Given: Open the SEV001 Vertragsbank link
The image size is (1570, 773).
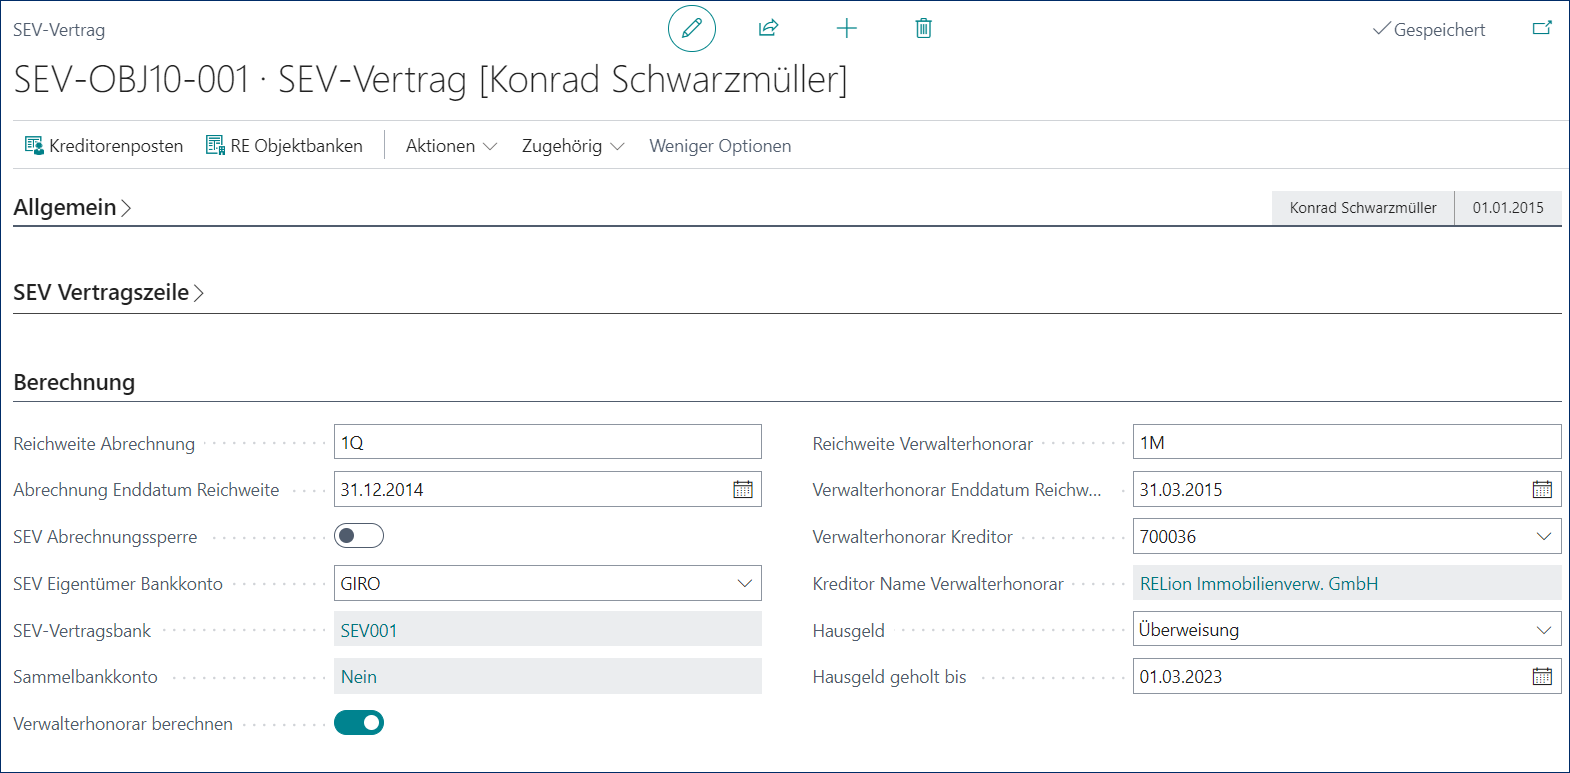Looking at the screenshot, I should pyautogui.click(x=369, y=630).
